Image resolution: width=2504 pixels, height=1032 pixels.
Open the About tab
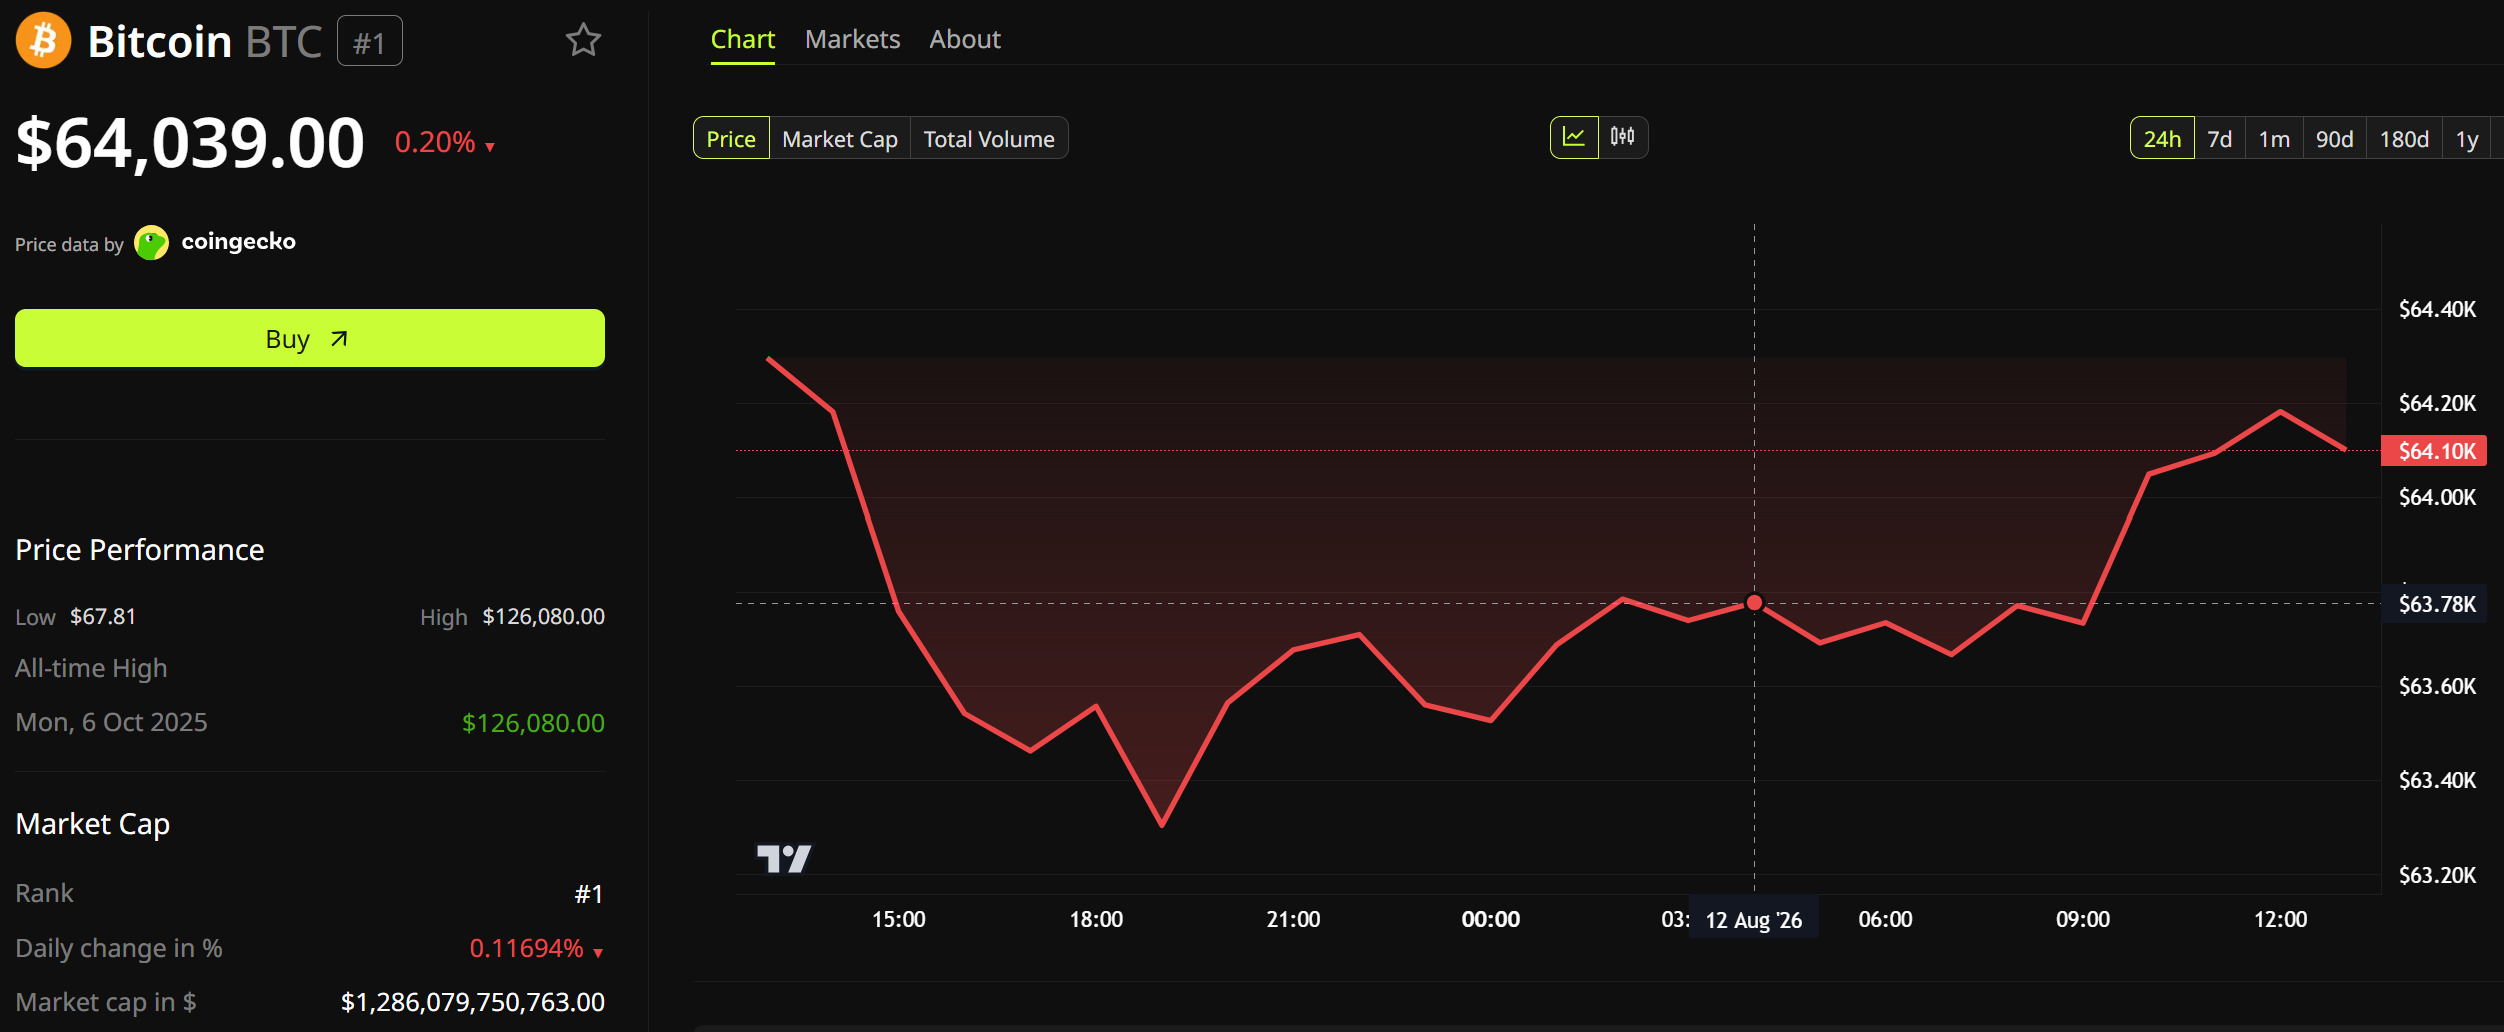965,39
